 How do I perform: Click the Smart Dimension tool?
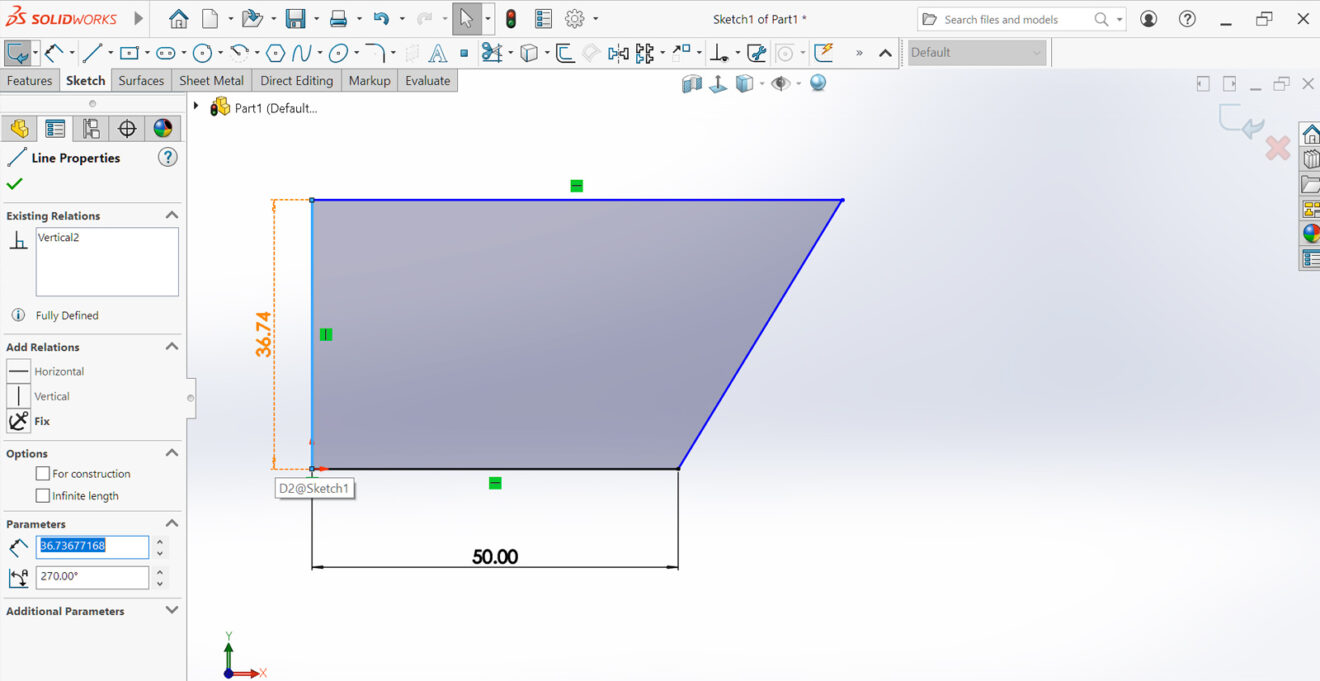54,53
